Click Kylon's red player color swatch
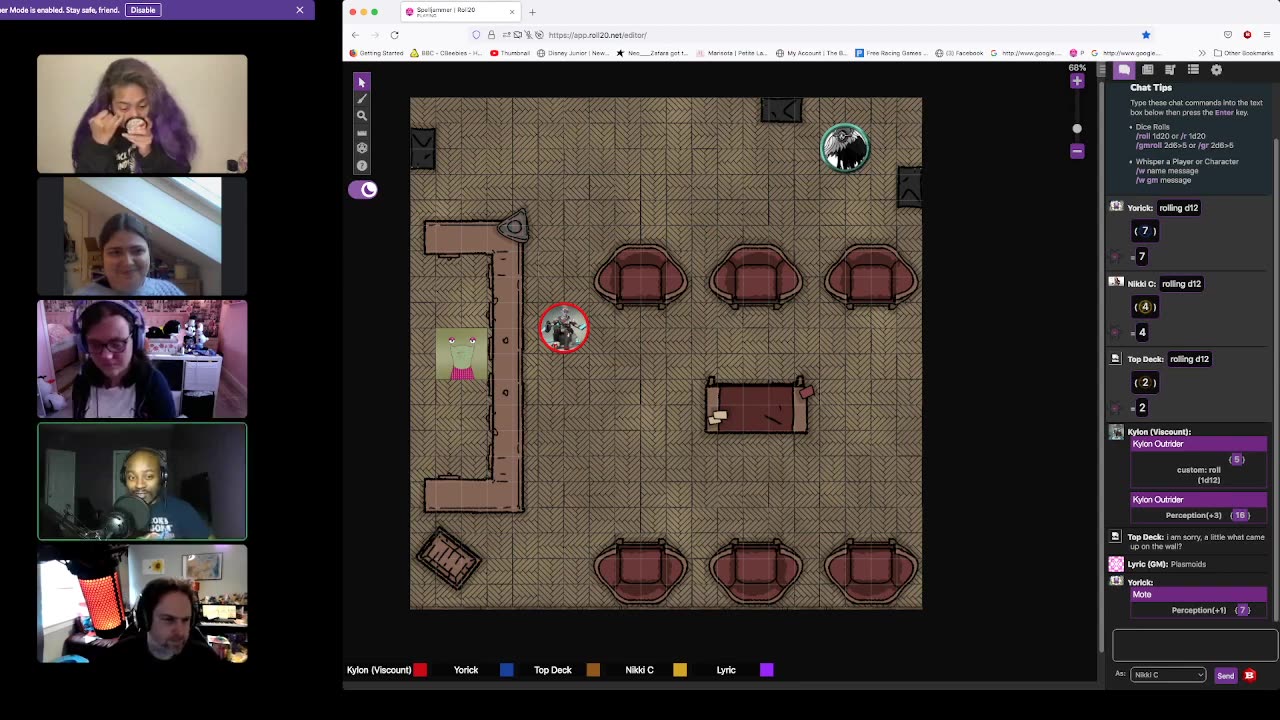 [420, 670]
